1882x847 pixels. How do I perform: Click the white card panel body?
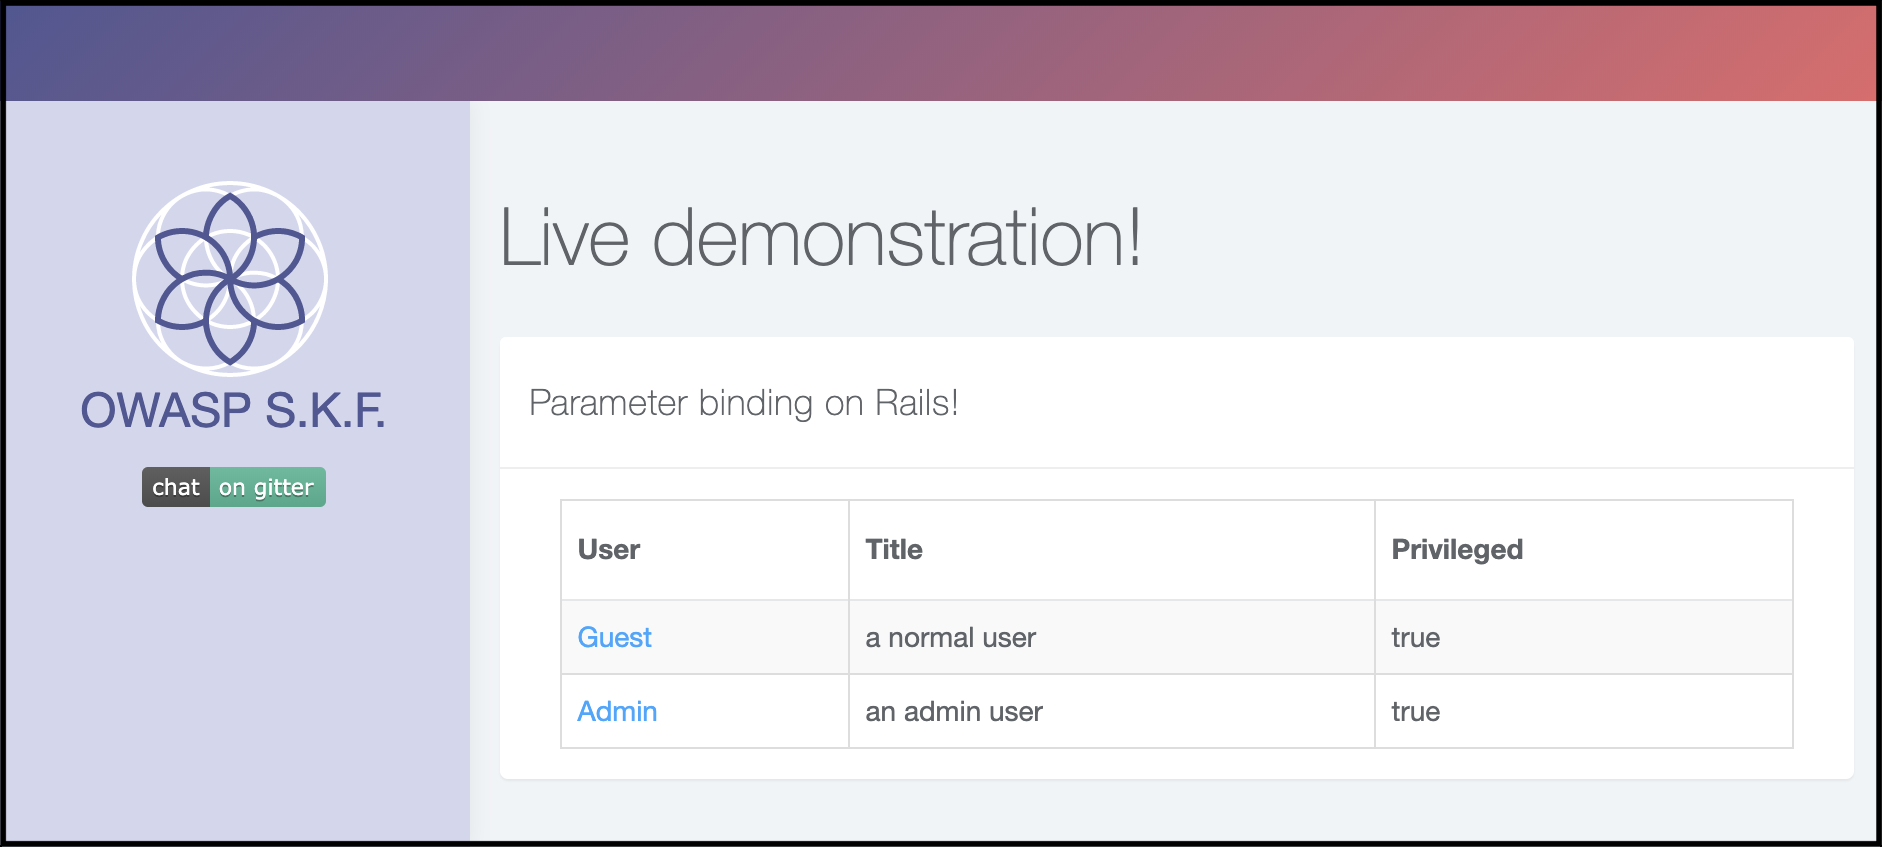point(1177,623)
